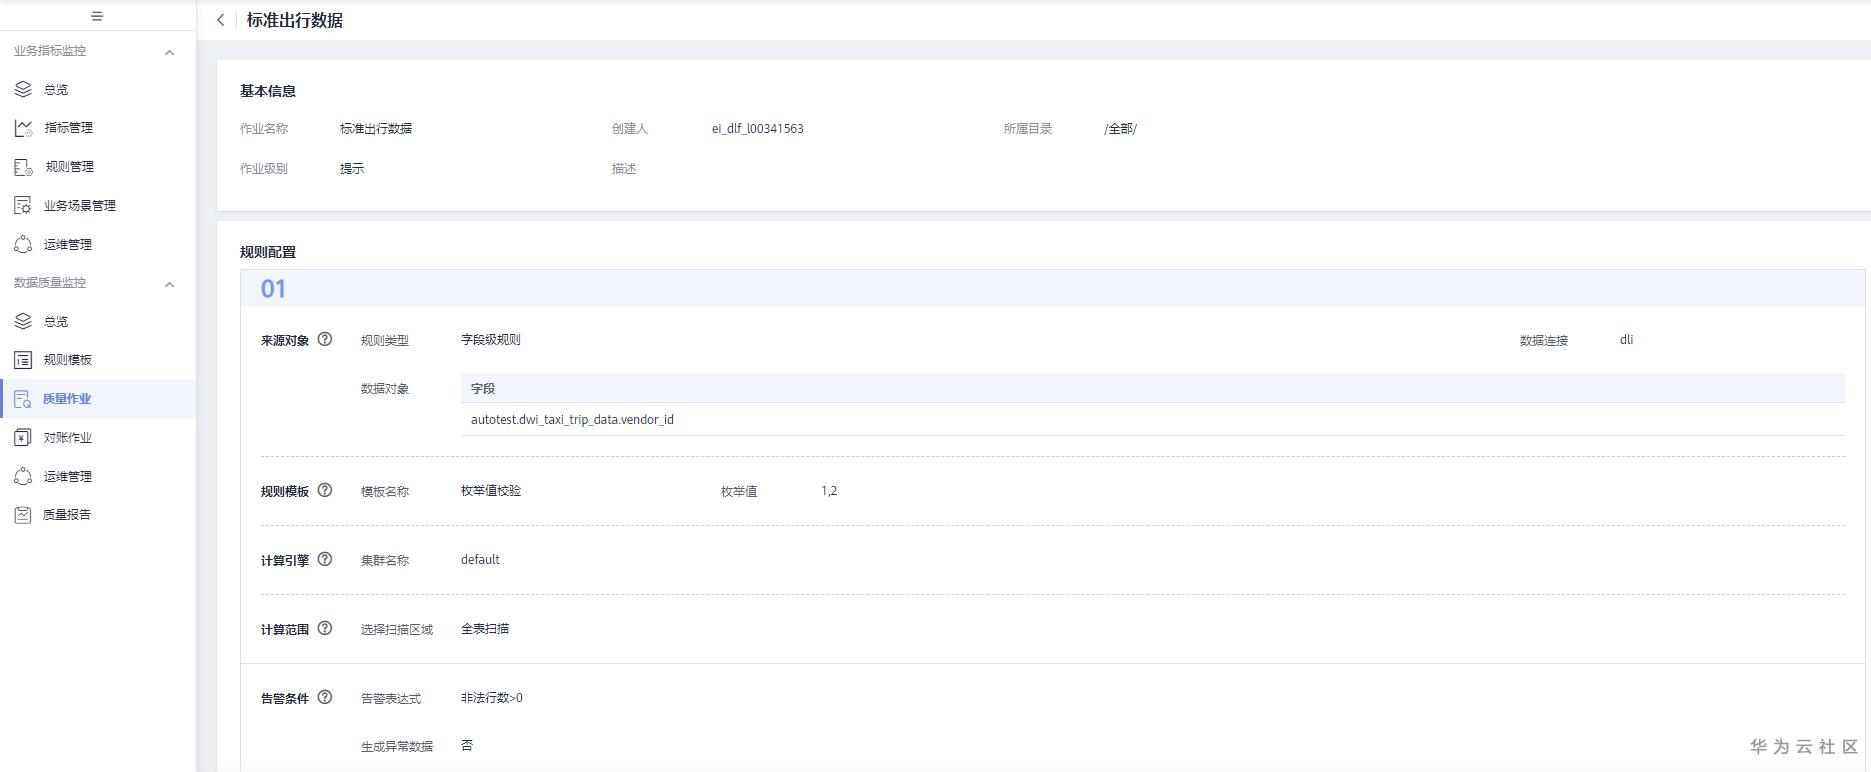The image size is (1871, 772).
Task: Click the enumeration value 1,2
Action: coord(829,491)
